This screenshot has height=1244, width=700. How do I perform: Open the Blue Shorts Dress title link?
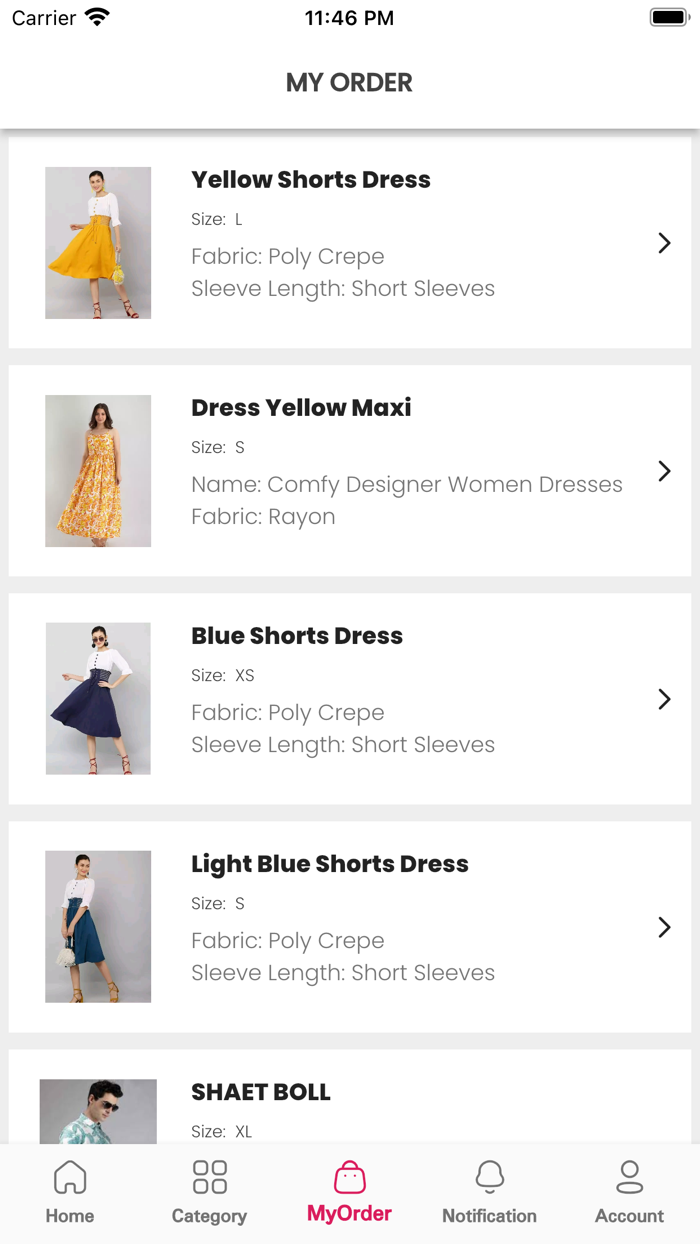297,636
